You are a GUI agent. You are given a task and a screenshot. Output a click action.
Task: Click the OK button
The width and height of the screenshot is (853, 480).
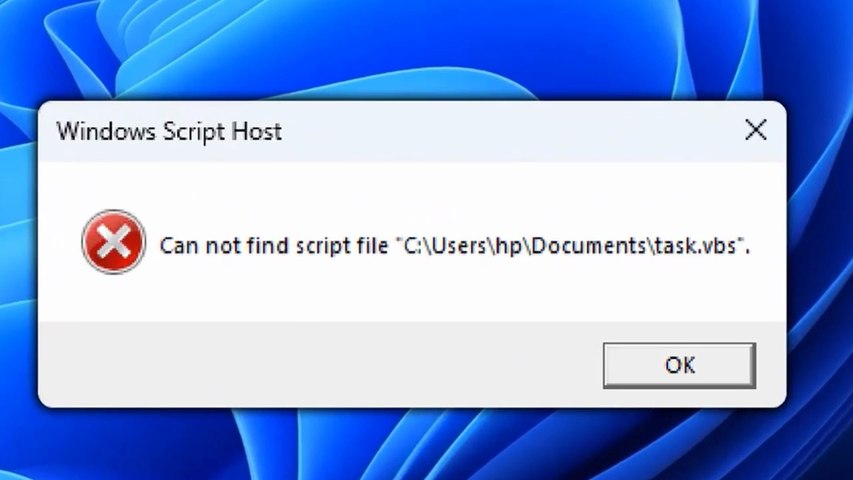(x=679, y=365)
